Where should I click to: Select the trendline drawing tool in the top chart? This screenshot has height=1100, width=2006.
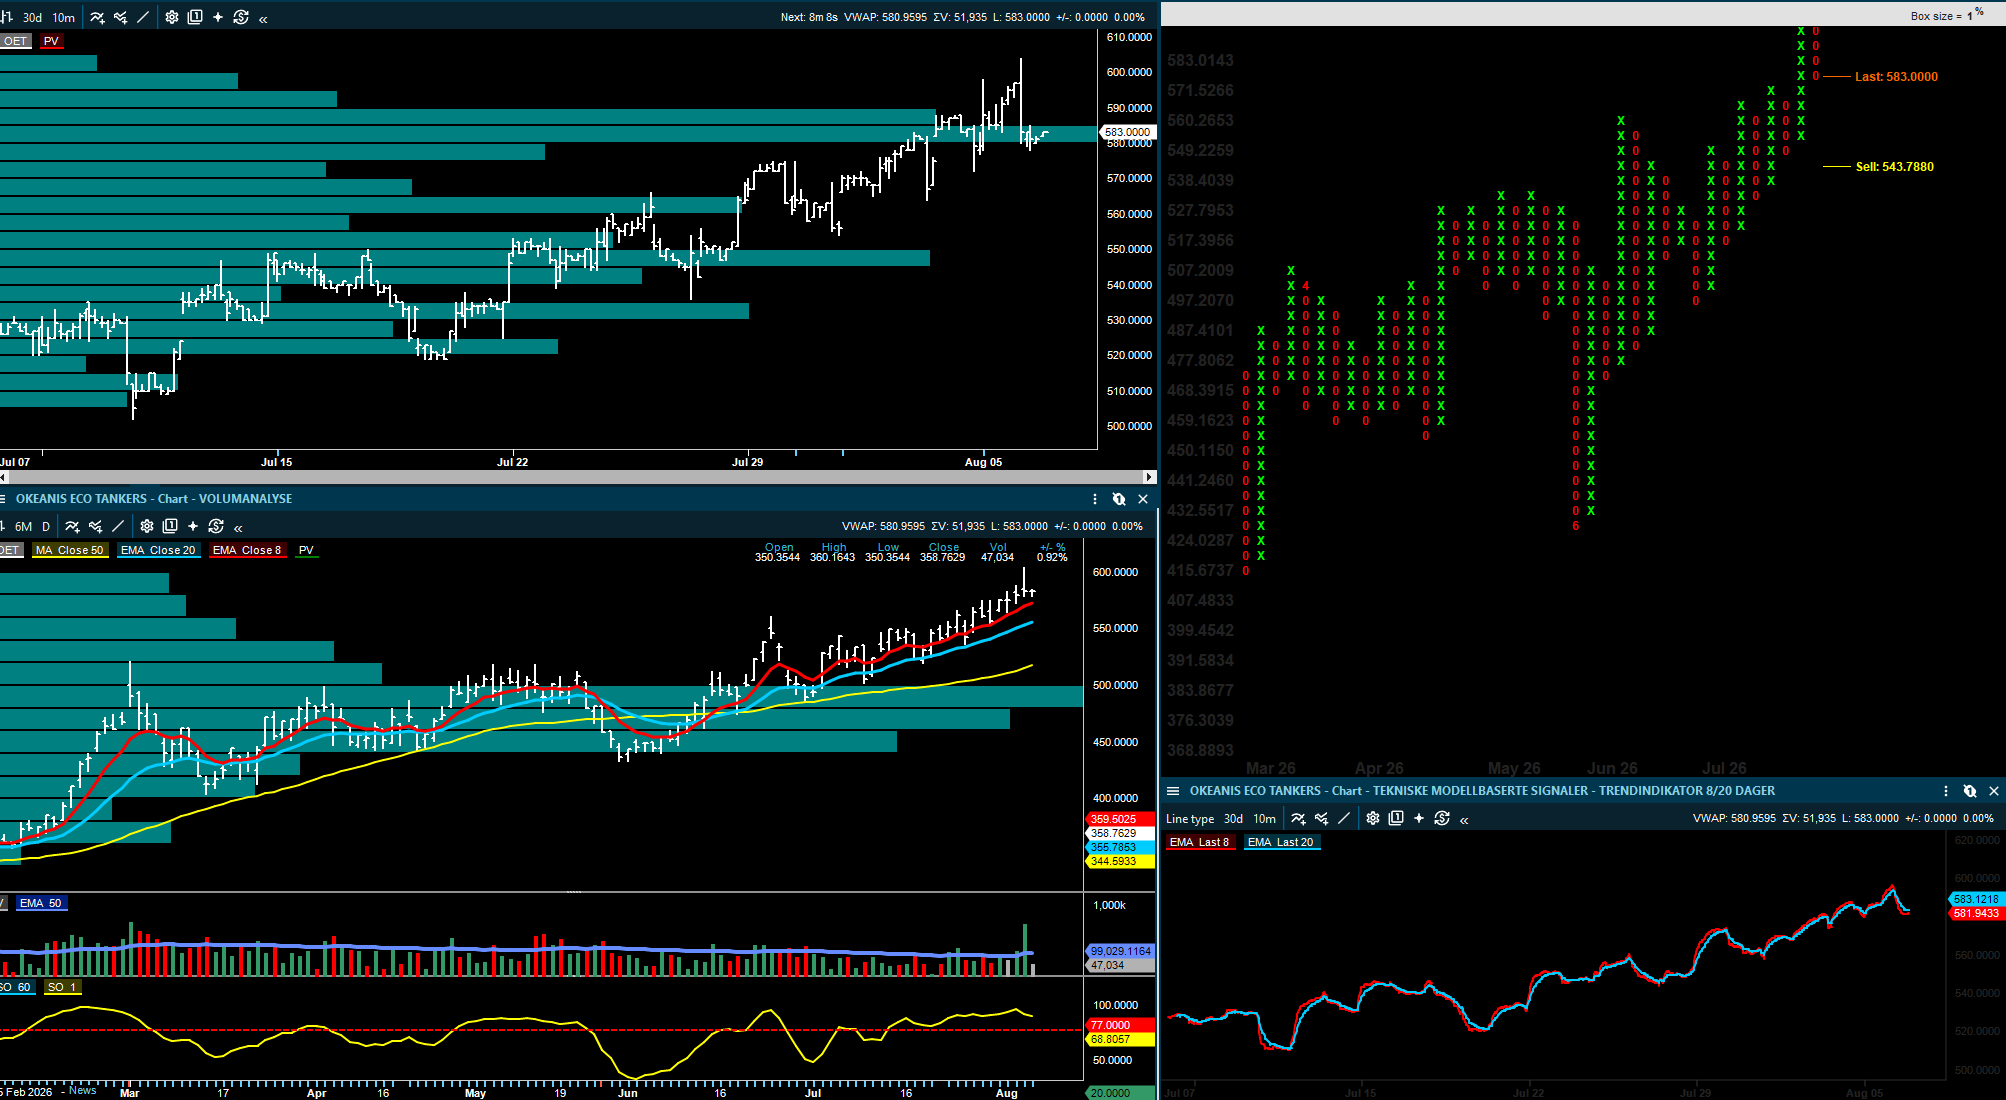[x=143, y=17]
